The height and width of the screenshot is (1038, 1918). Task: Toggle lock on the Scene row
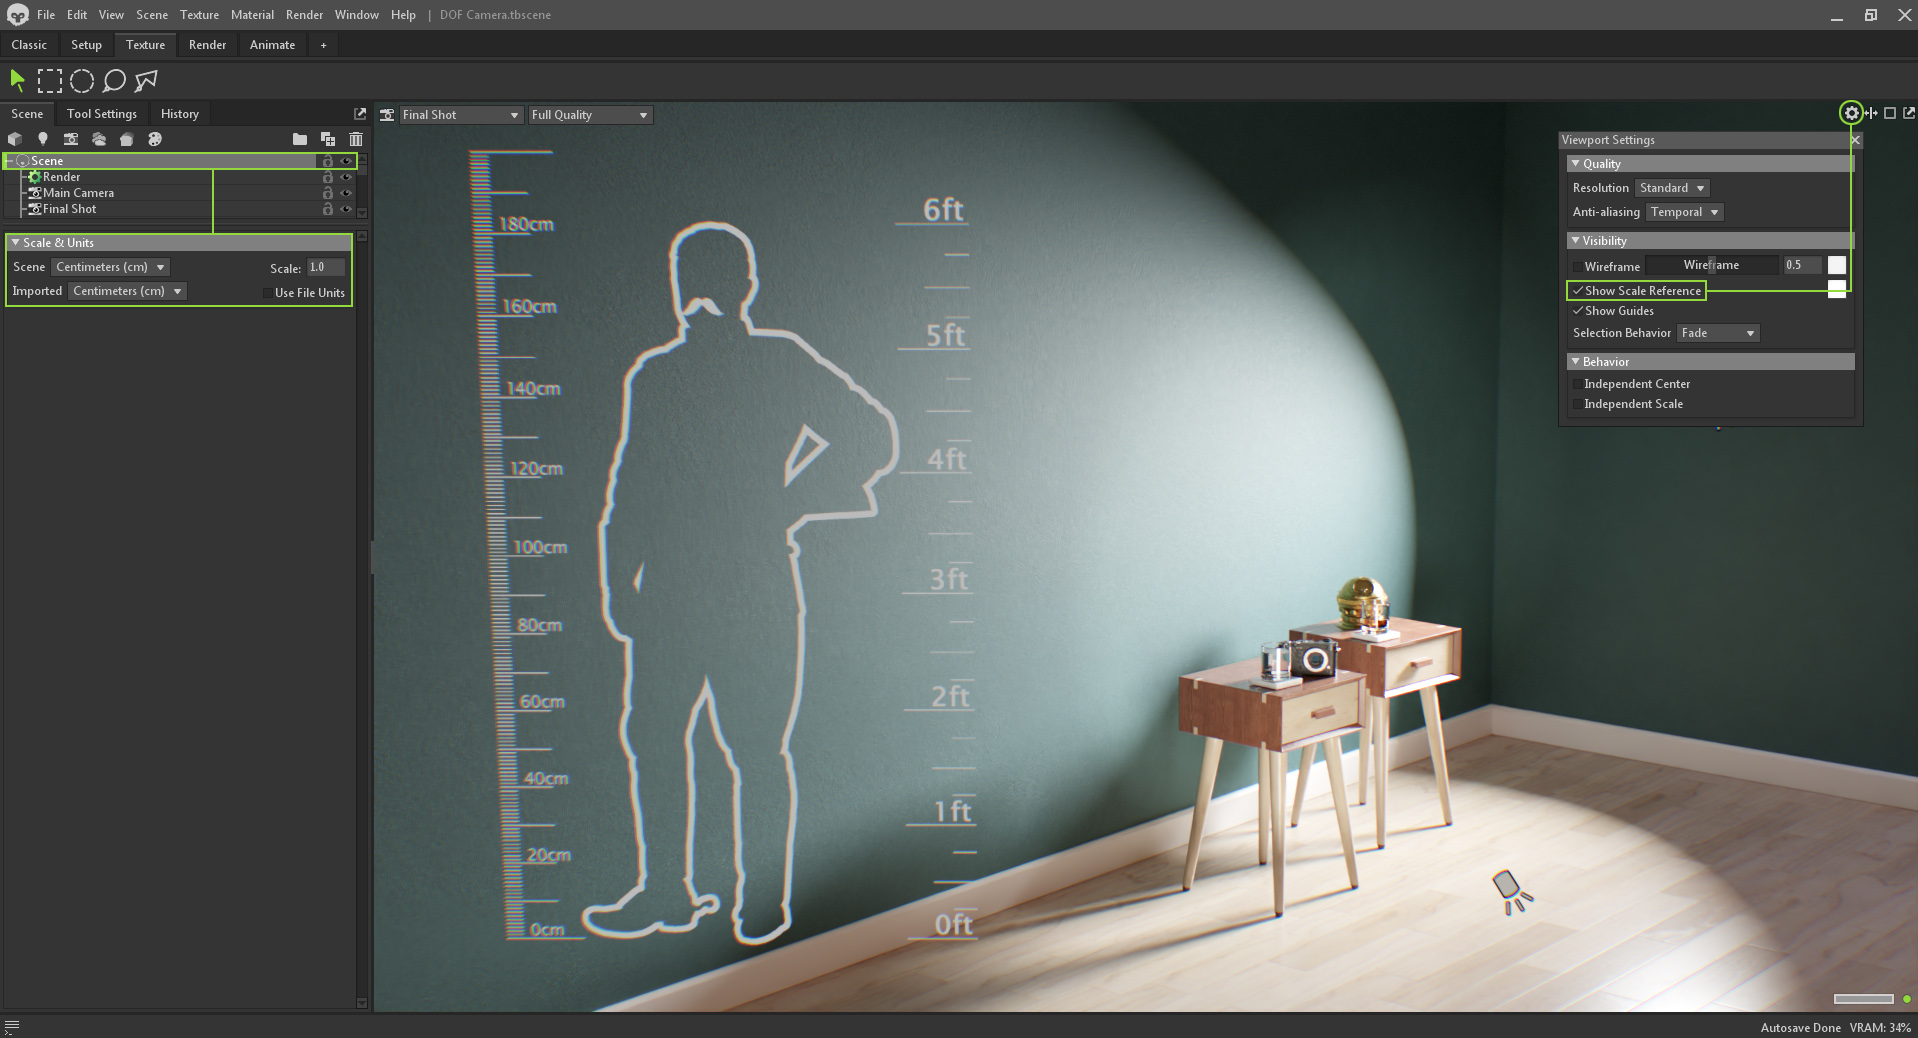point(327,161)
